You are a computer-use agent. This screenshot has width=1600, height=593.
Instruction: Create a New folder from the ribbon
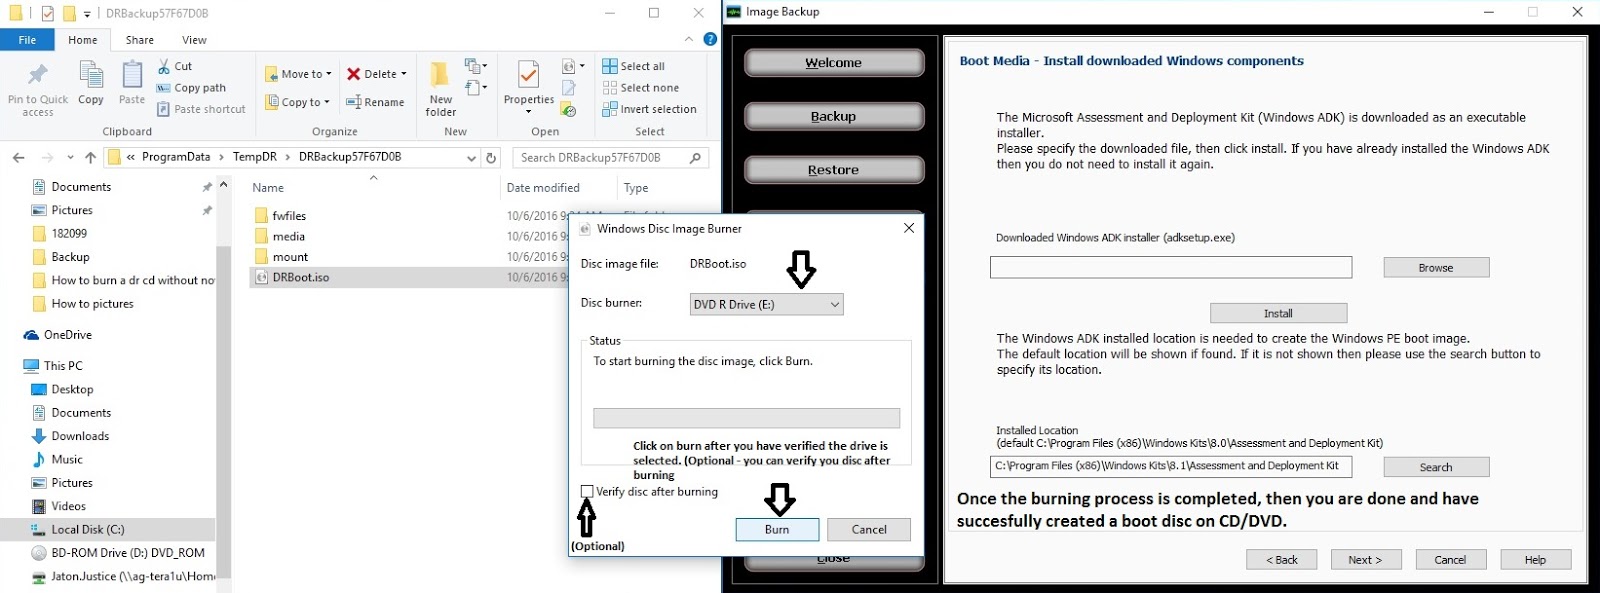coord(440,88)
